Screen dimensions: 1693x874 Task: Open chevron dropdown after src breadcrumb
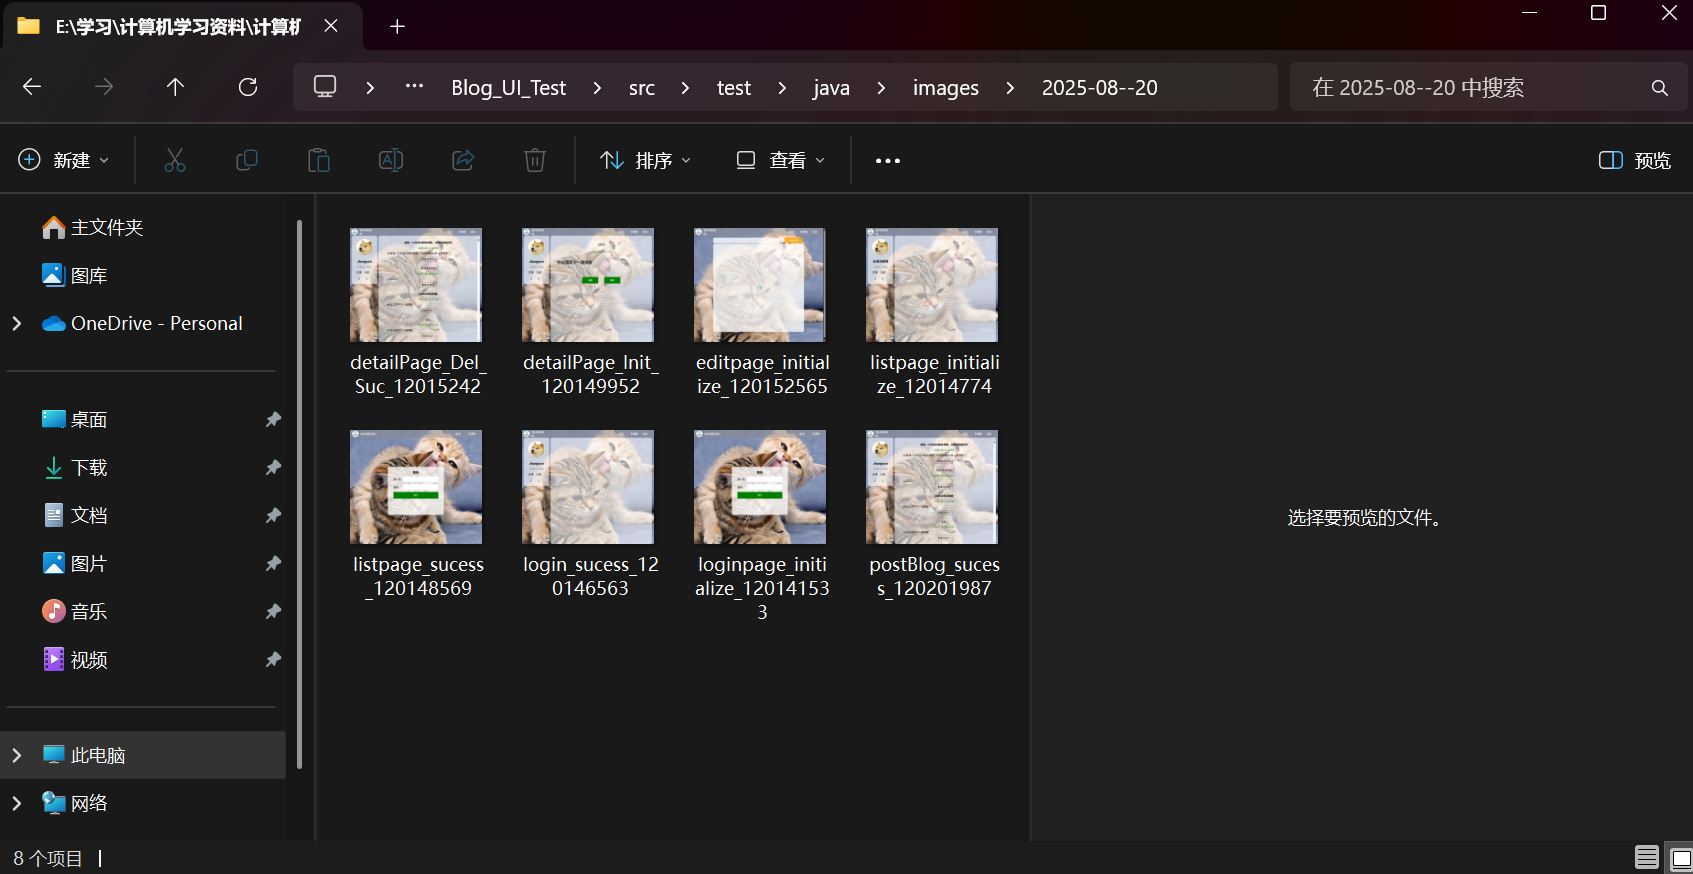[x=685, y=88]
